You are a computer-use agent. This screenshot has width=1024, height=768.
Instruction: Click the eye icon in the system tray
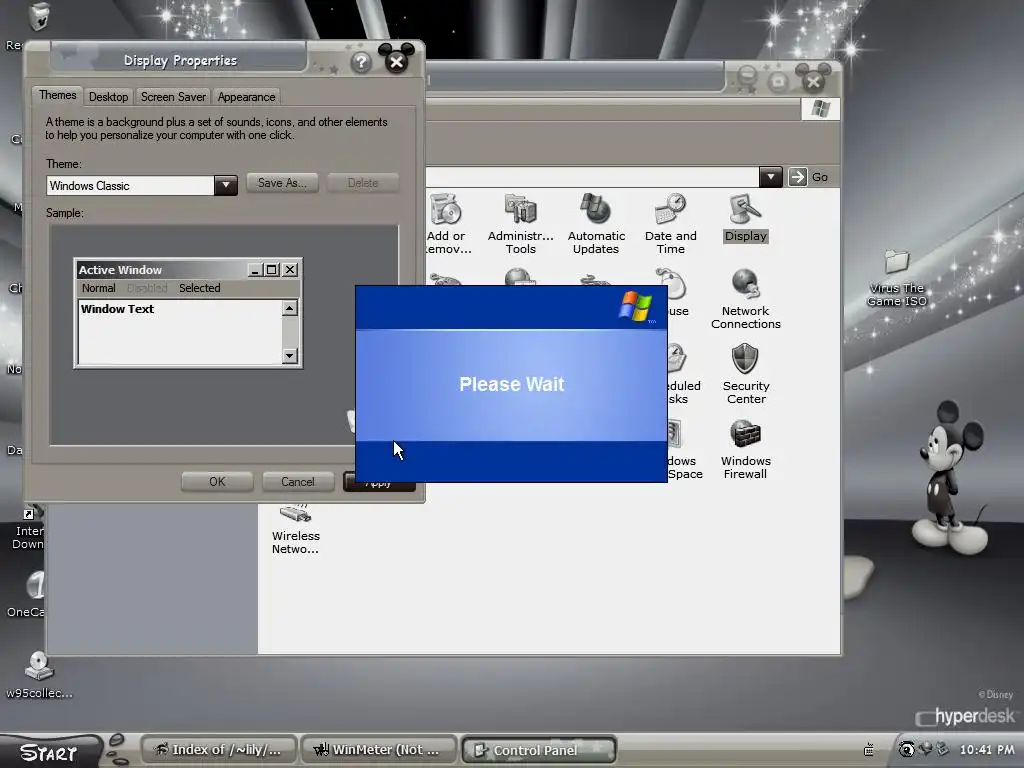tap(906, 749)
